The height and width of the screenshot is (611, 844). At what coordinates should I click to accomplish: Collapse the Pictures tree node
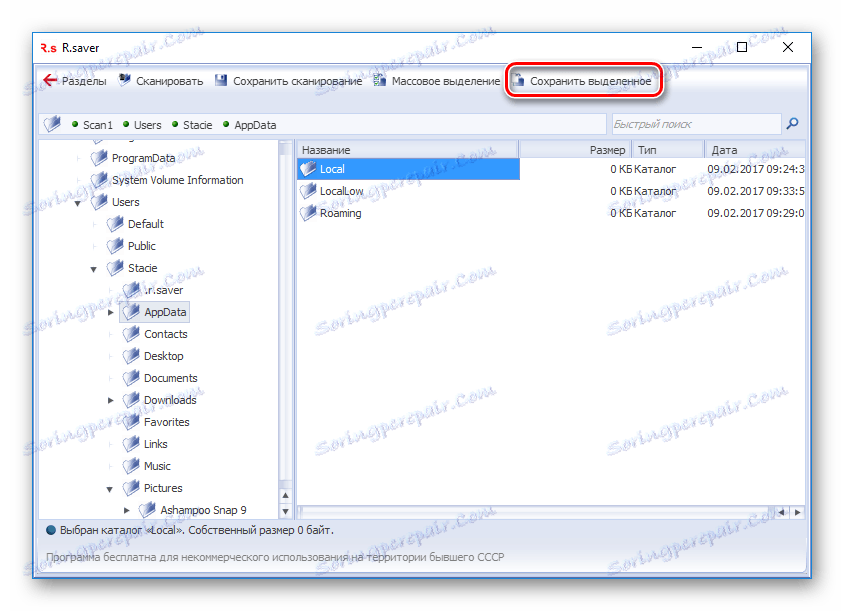point(110,489)
